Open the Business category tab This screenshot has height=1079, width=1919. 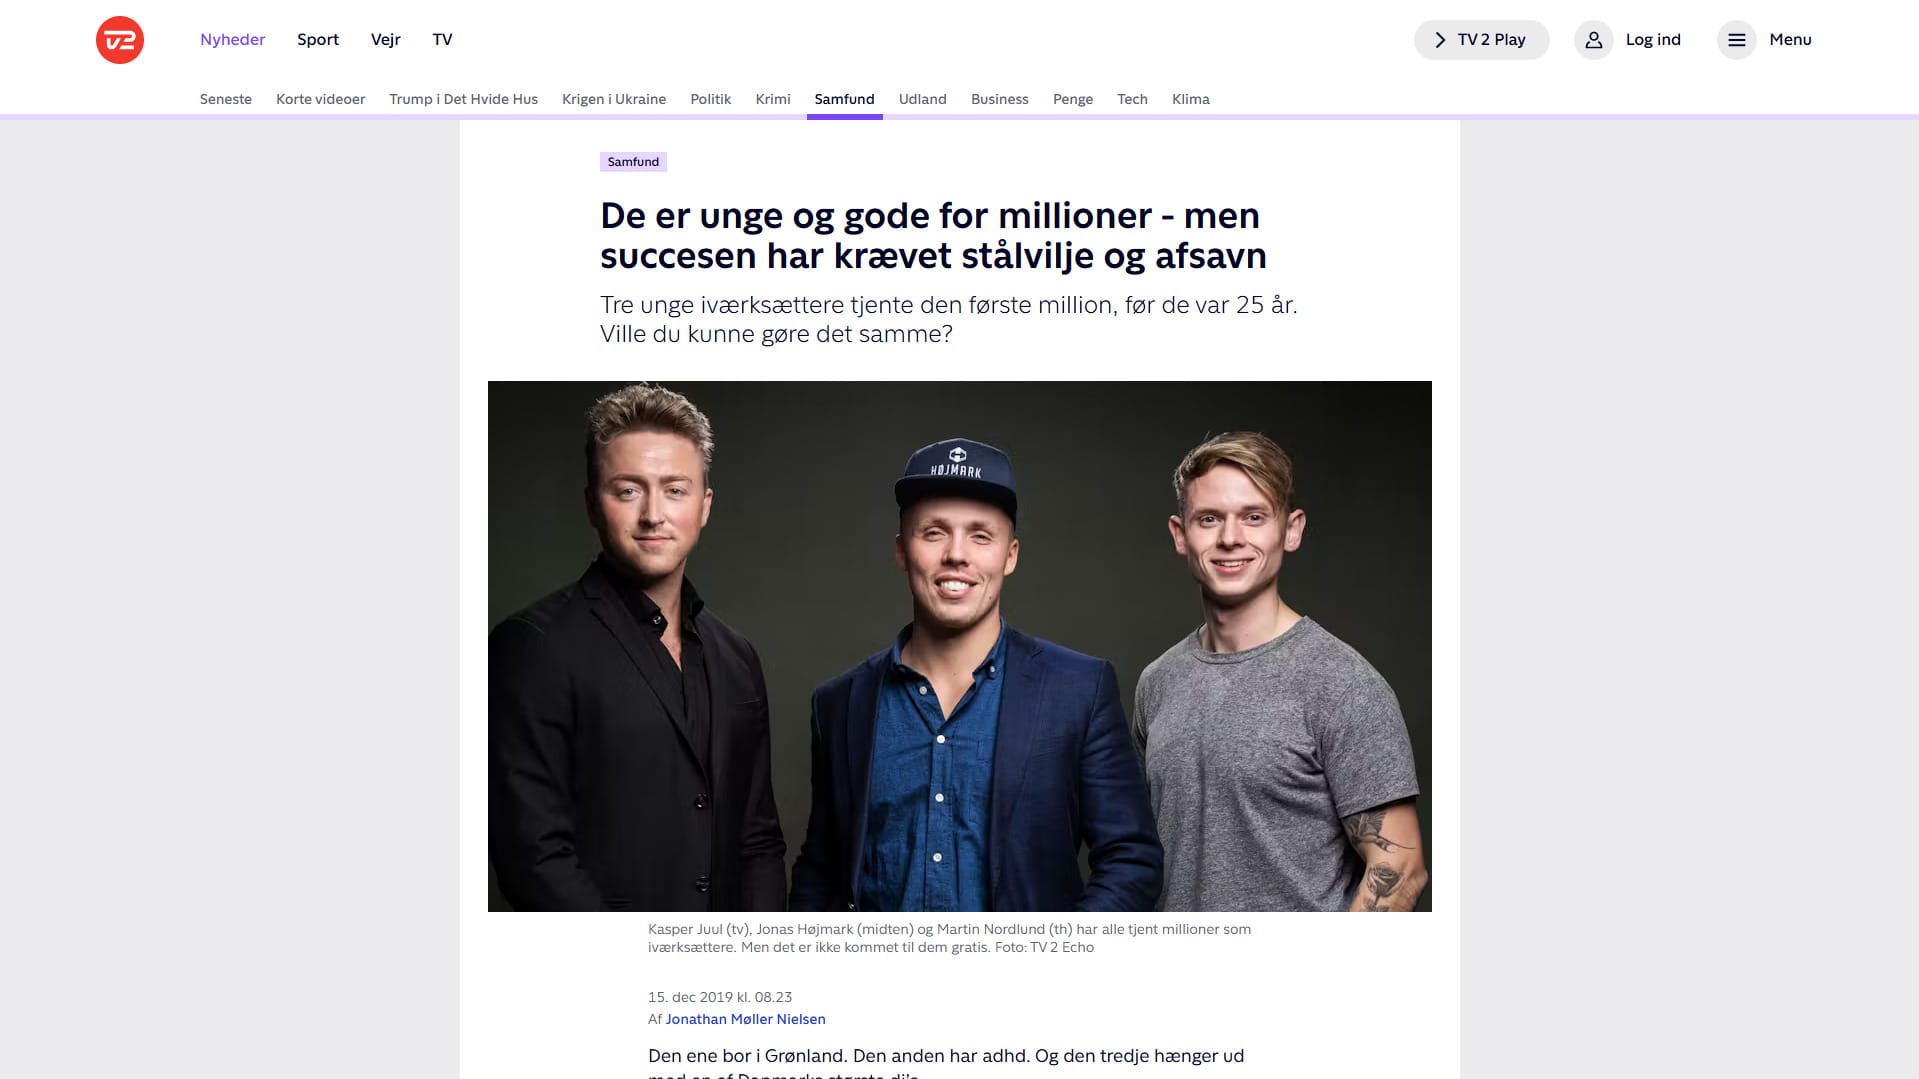click(999, 99)
